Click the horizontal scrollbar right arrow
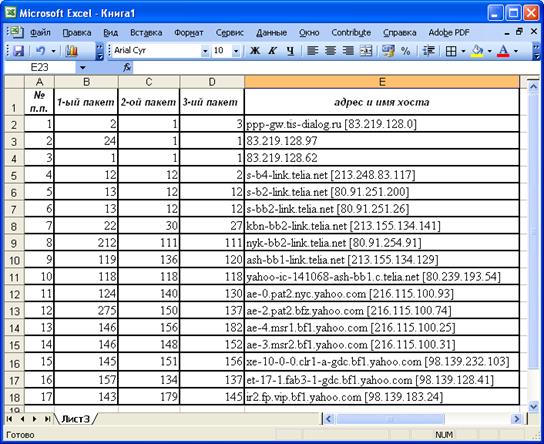The width and height of the screenshot is (544, 444). pyautogui.click(x=517, y=419)
